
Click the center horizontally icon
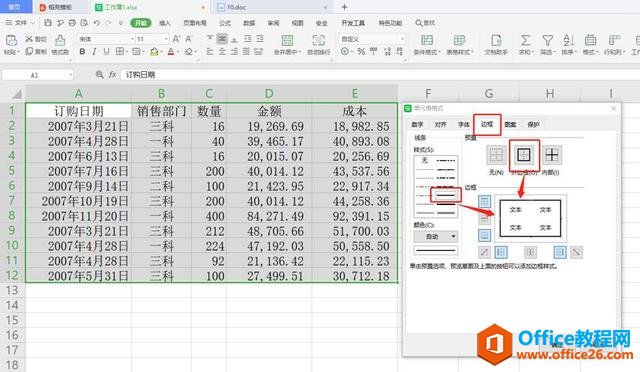(222, 52)
